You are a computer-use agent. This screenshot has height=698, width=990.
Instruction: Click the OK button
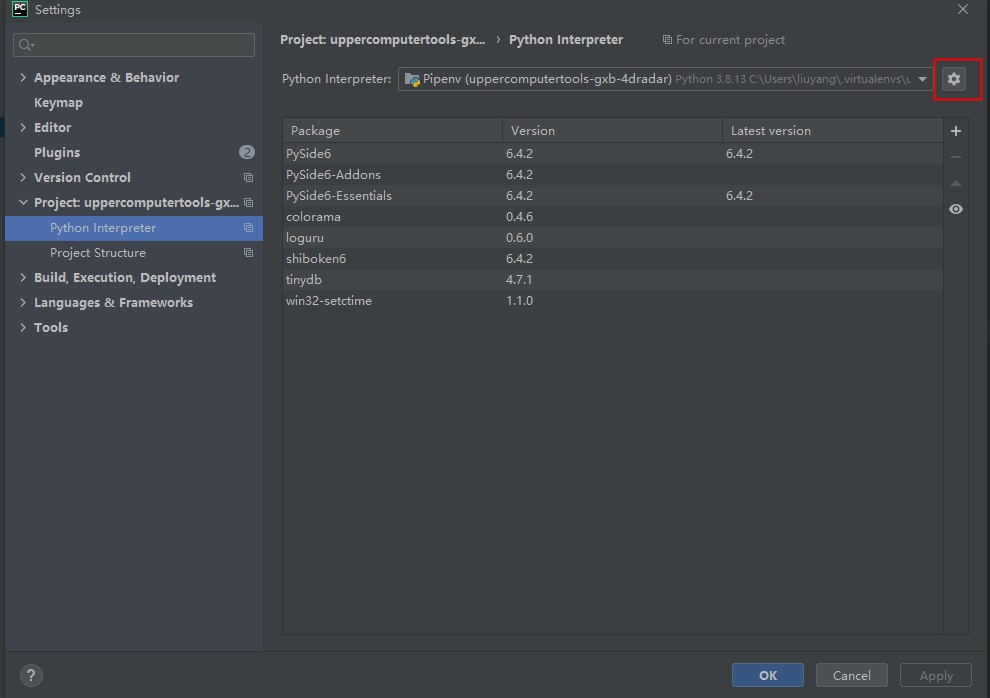(768, 675)
